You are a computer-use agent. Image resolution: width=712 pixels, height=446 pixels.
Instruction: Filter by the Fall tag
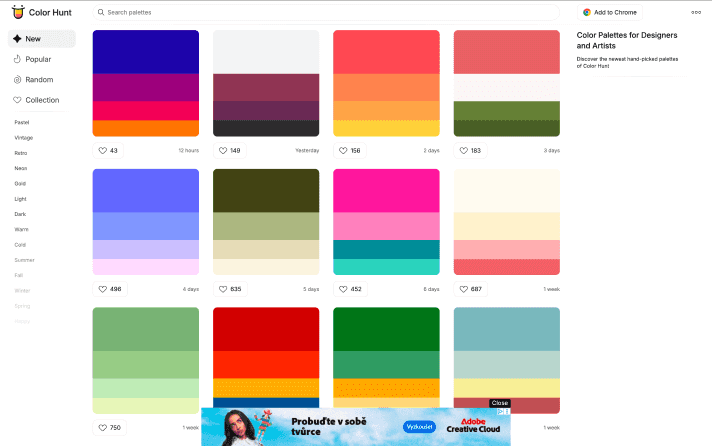19,275
